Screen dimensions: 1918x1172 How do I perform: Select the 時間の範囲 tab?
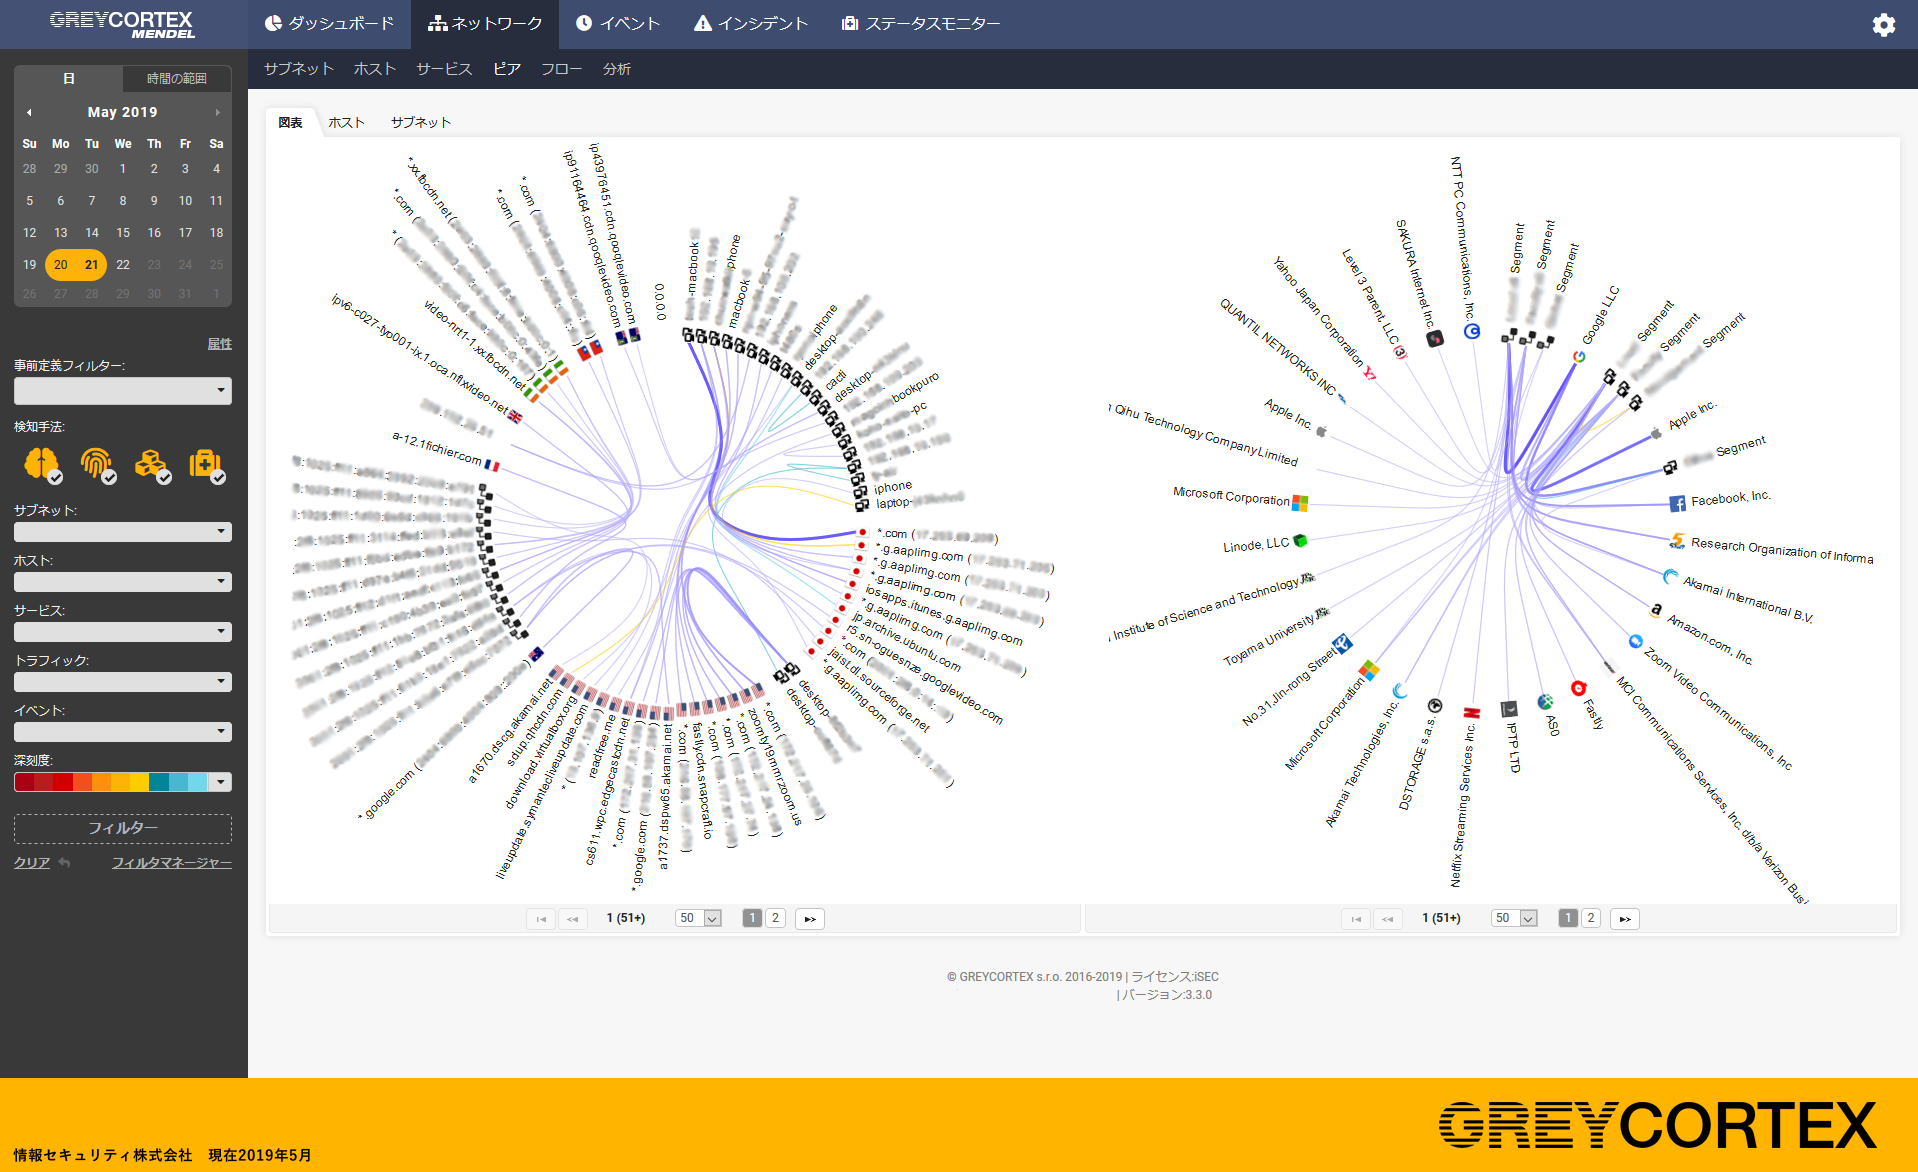177,78
